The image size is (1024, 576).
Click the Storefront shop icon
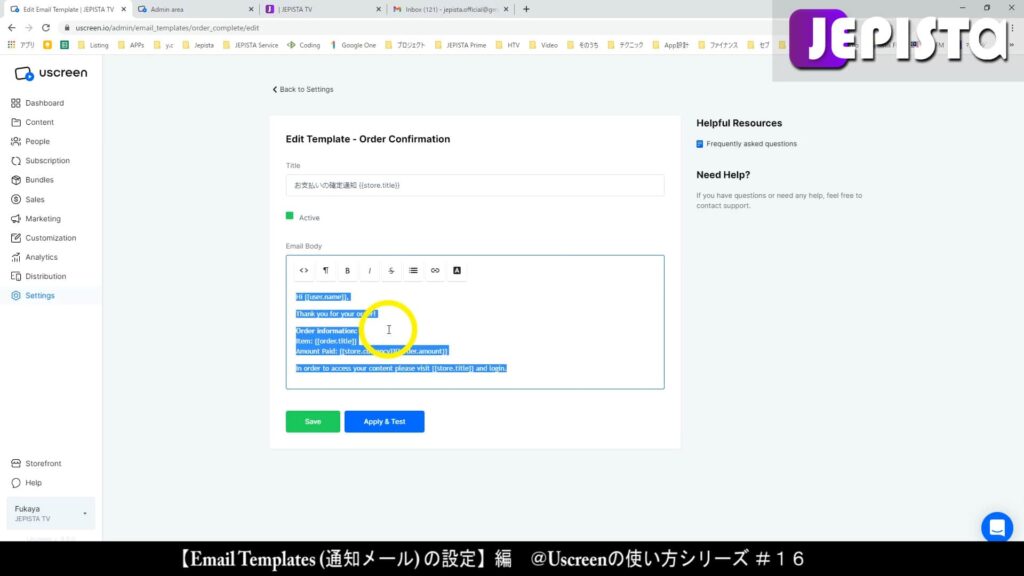[x=16, y=464]
